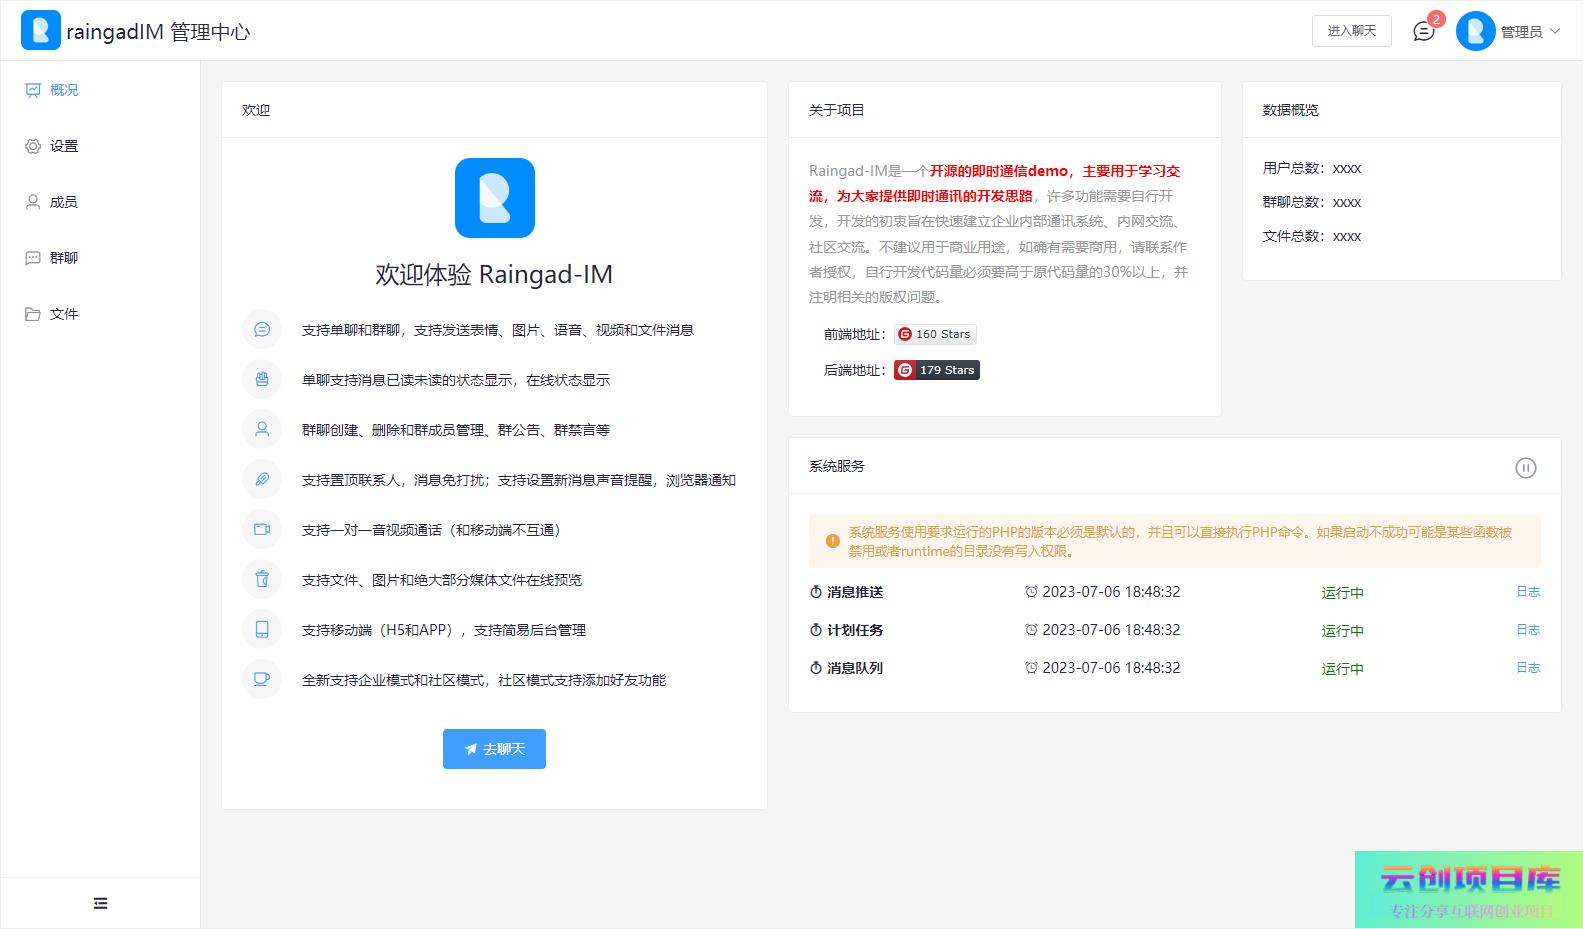View the 消息队列 service log
Screen dimensions: 1583x929
tap(1527, 668)
